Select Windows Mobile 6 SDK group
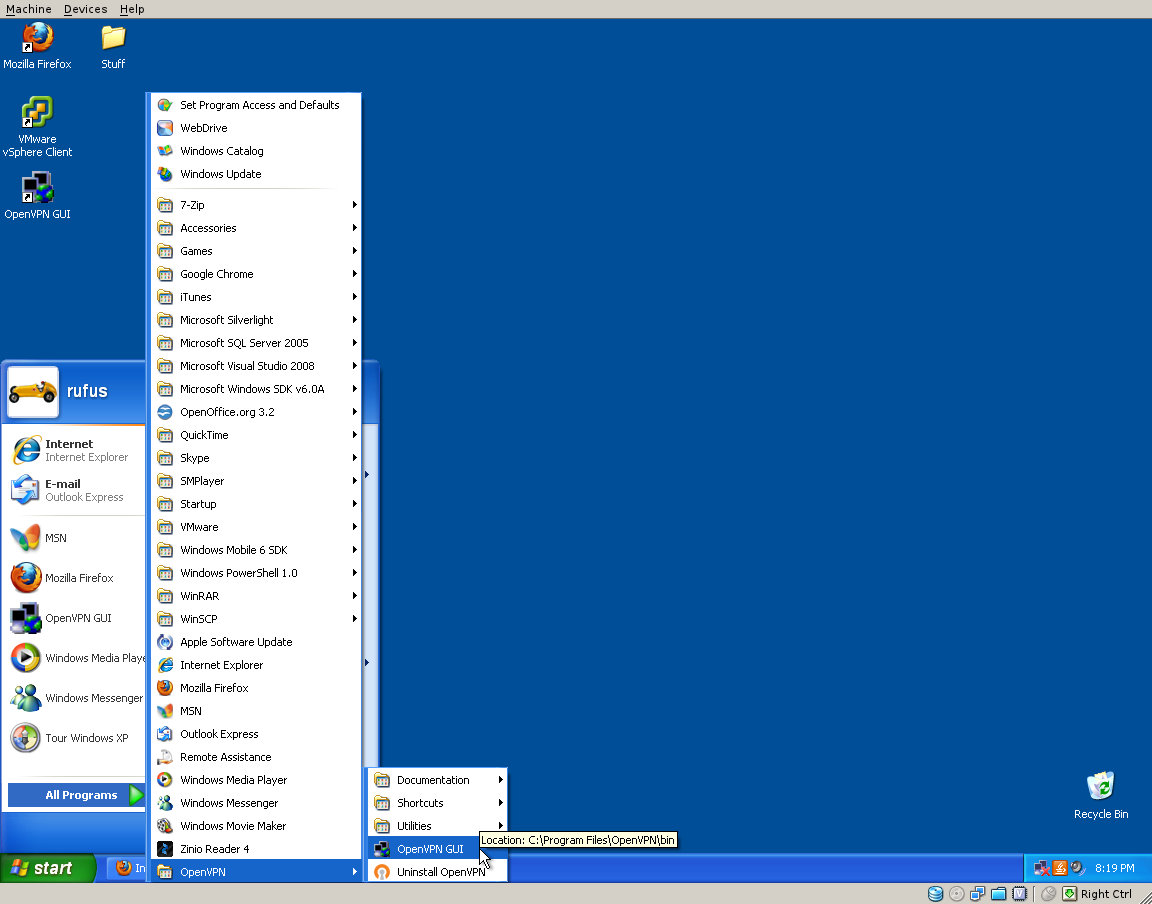This screenshot has width=1152, height=904. (x=256, y=550)
